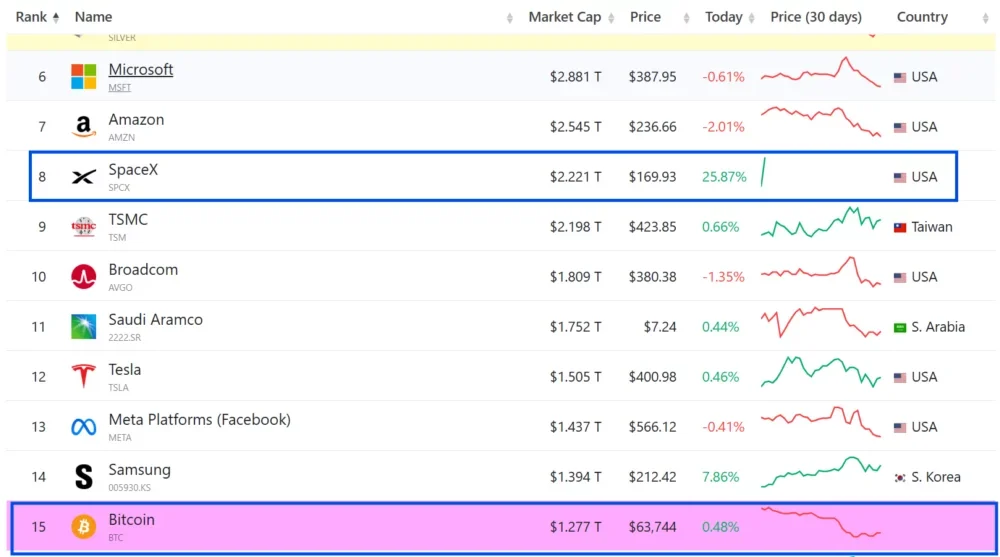Screen dimensions: 1000x557
Task: Click the TSMC logo icon
Action: (x=84, y=227)
